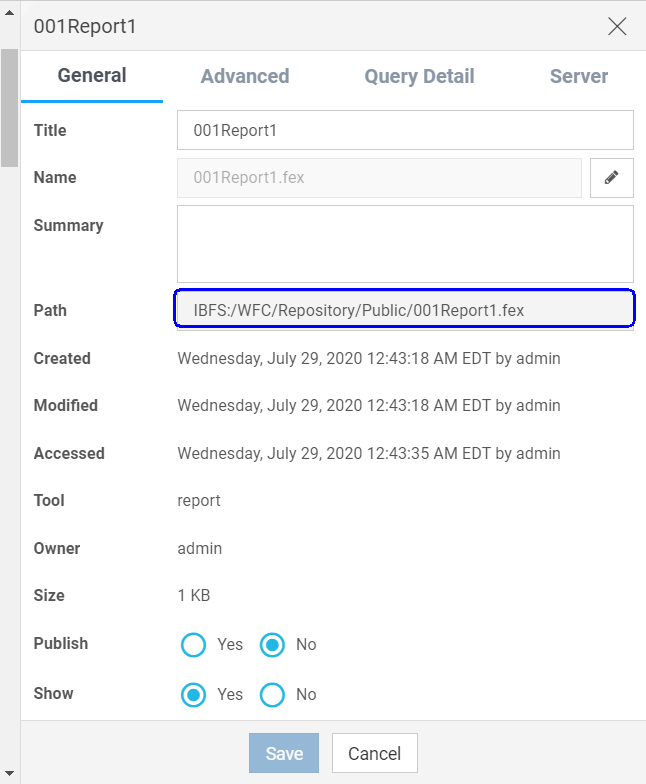Viewport: 646px width, 784px height.
Task: Set Publish to Yes
Action: pyautogui.click(x=193, y=645)
